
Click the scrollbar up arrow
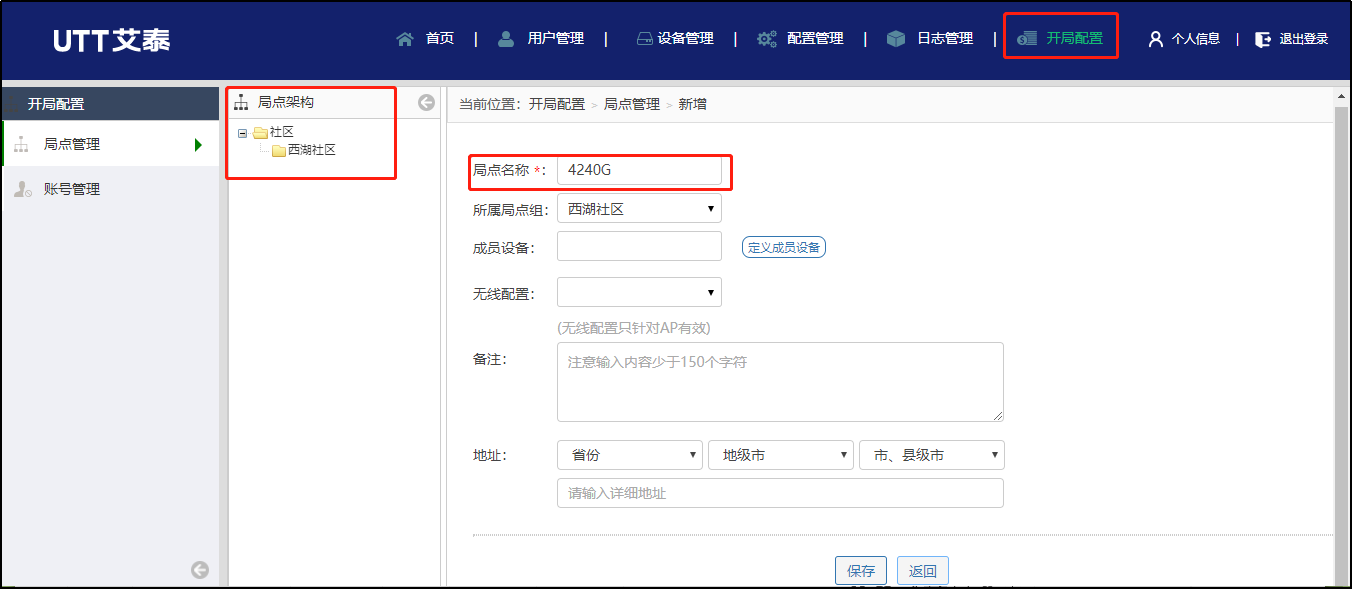pos(1342,96)
